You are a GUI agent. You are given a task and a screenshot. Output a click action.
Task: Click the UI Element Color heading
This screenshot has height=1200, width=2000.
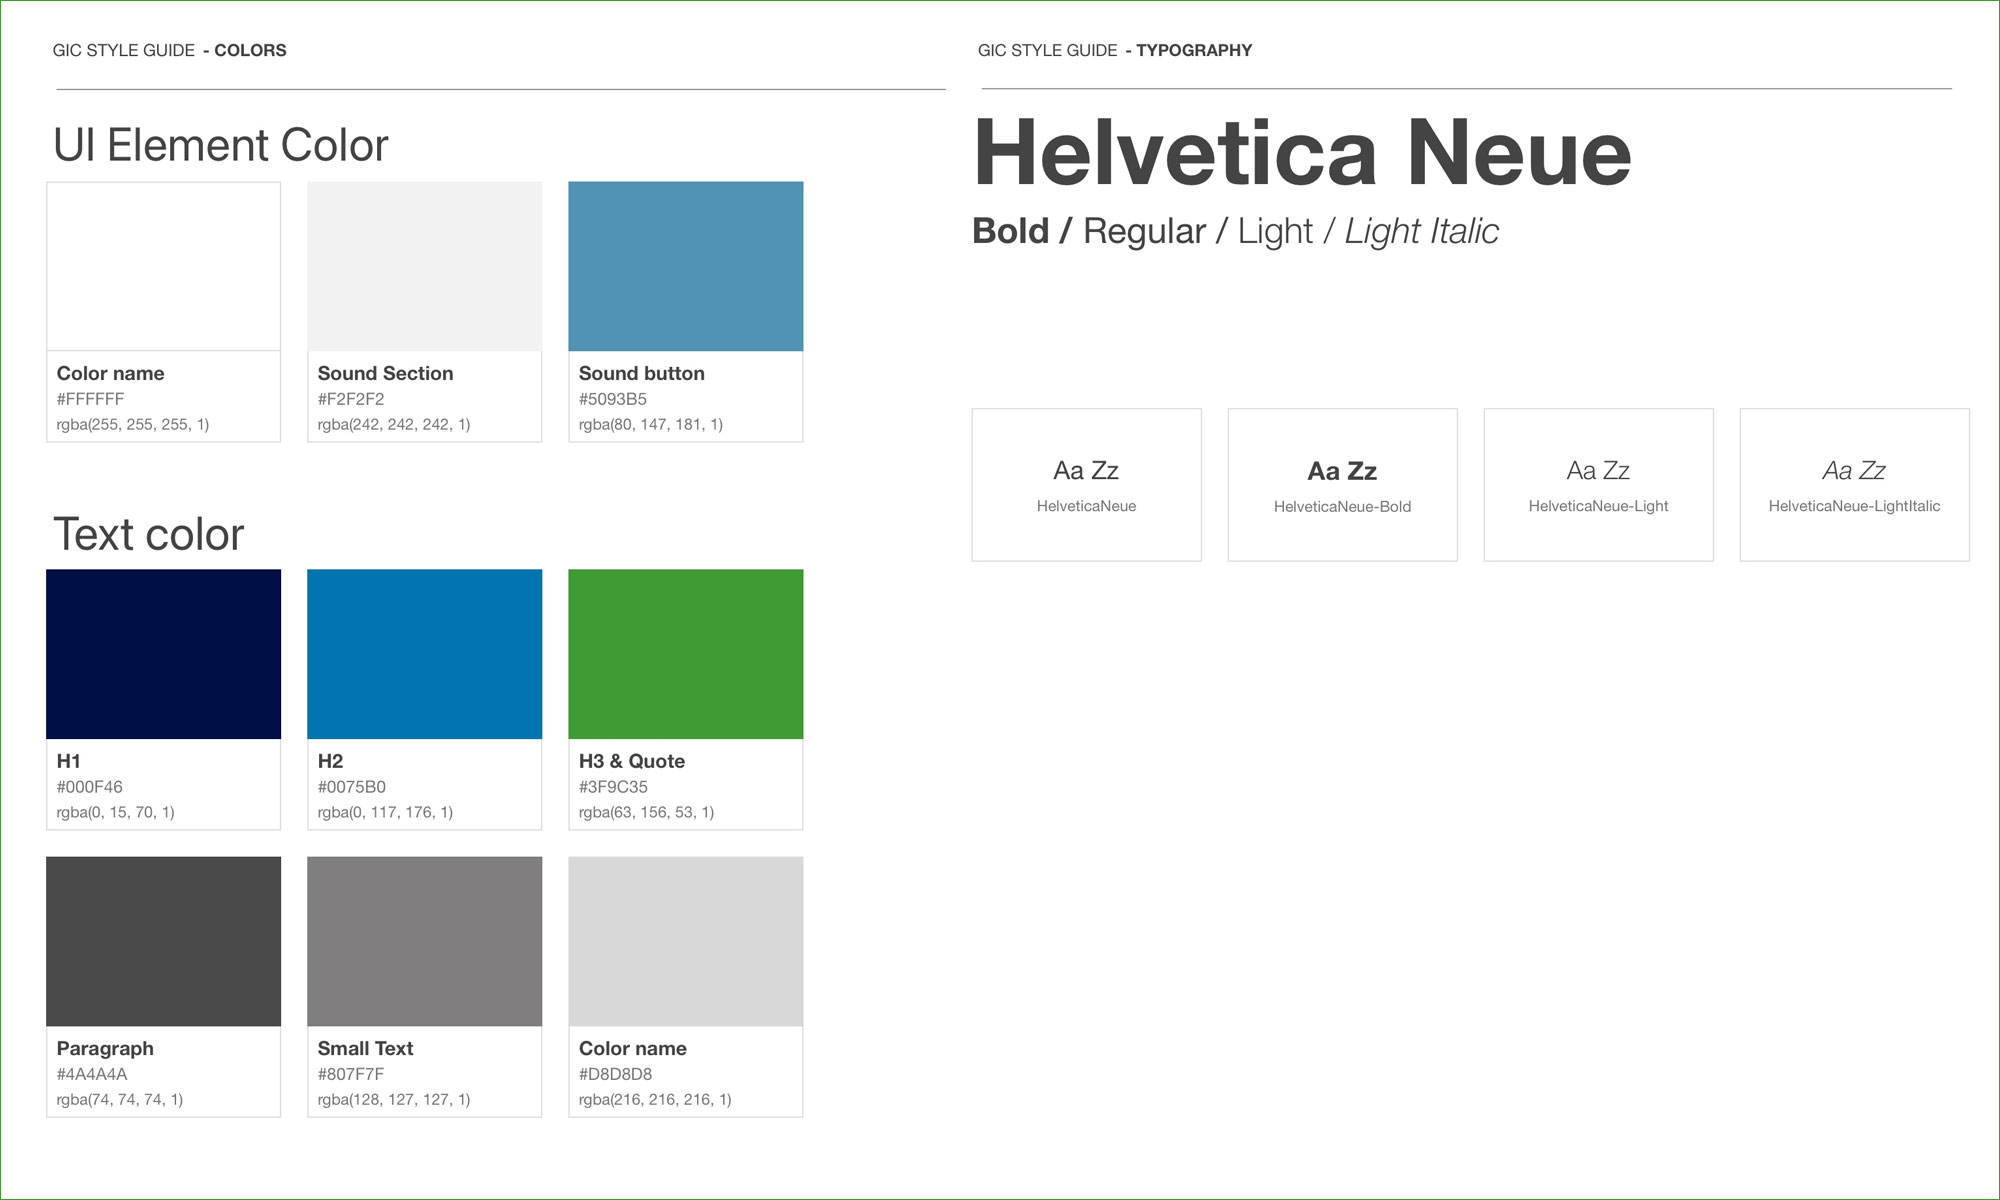tap(220, 145)
